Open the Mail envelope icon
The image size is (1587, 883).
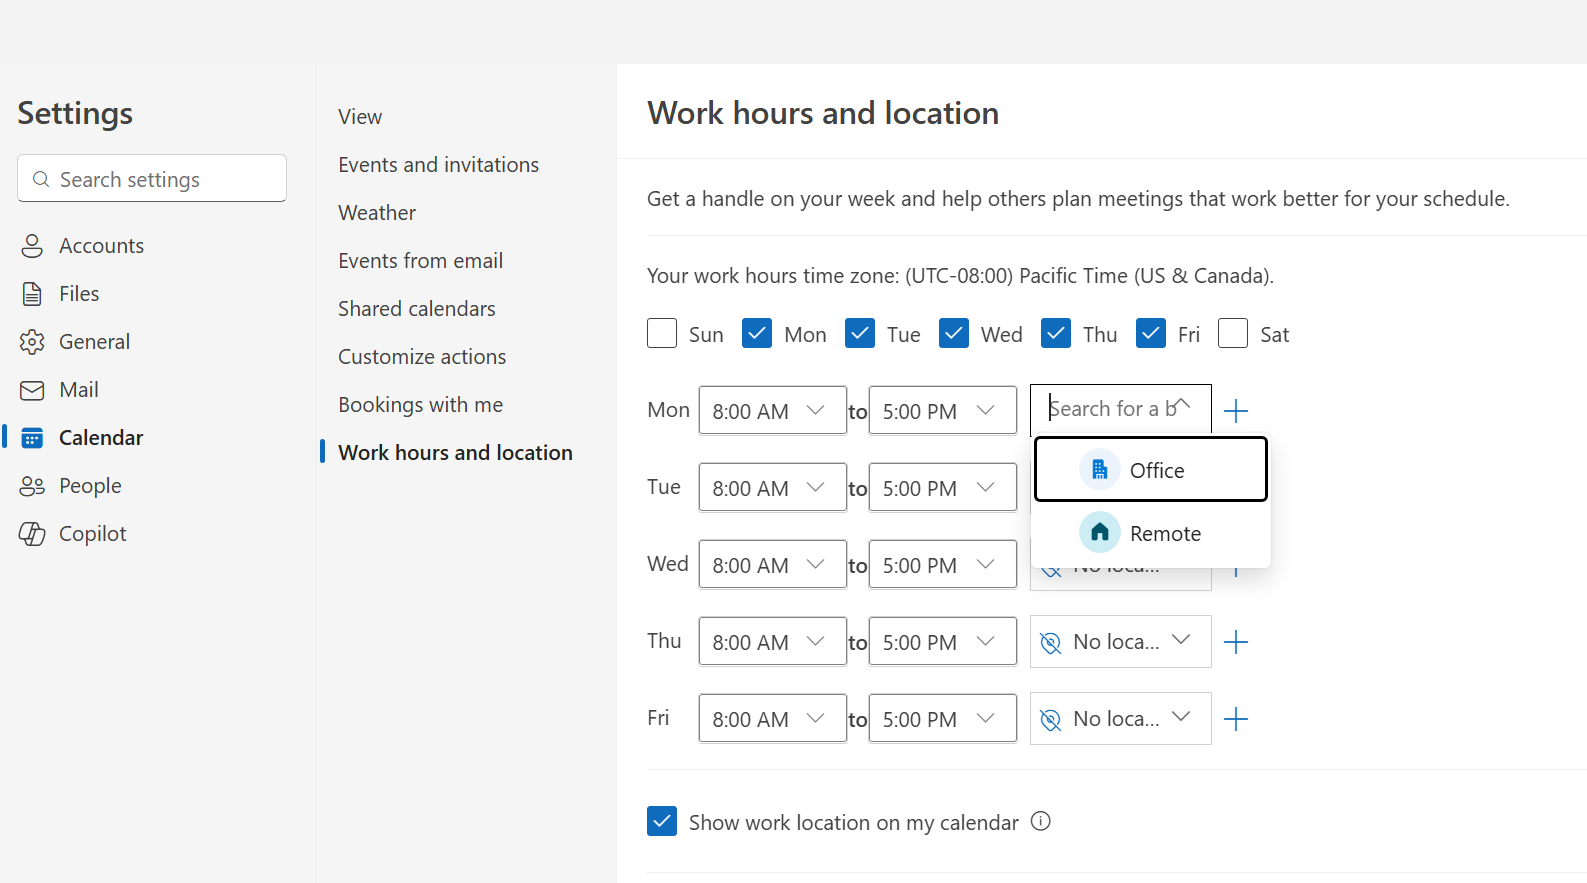(32, 390)
